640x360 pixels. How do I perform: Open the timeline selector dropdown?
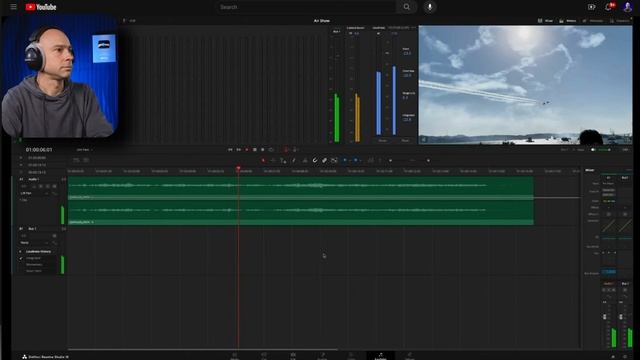(84, 150)
